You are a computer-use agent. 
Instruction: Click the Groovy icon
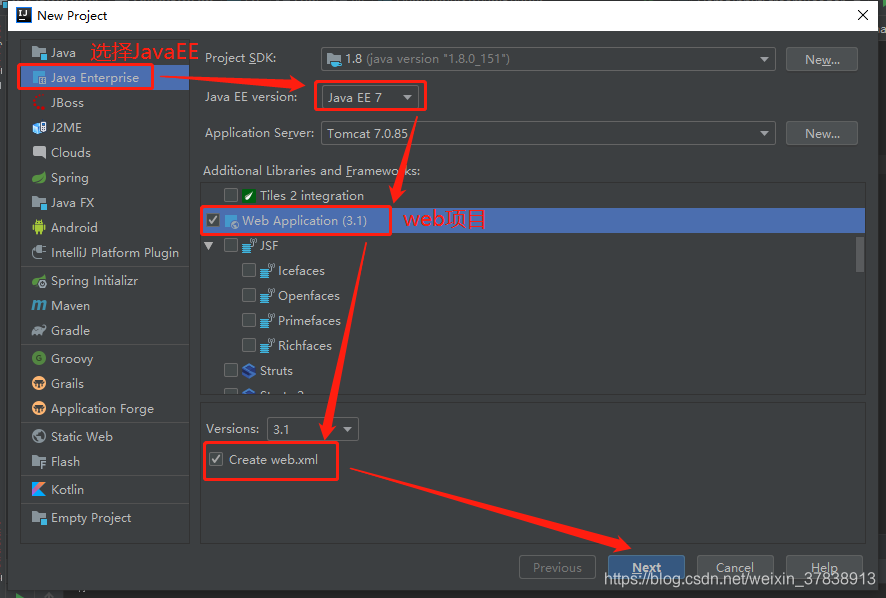point(39,358)
